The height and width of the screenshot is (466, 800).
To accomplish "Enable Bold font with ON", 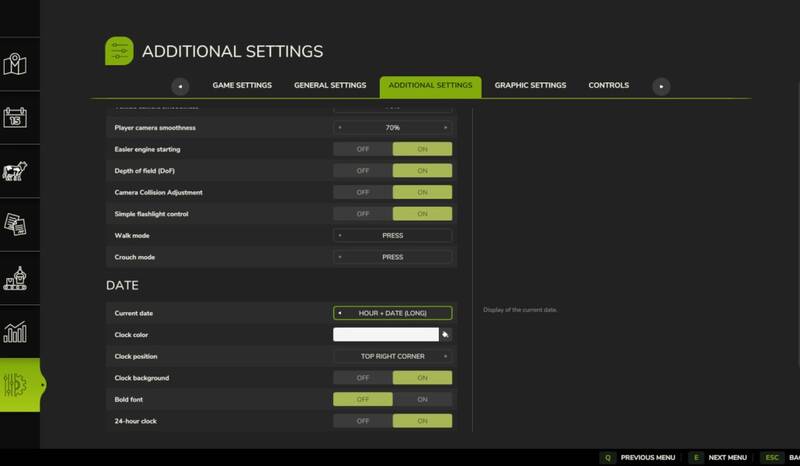I will point(422,400).
